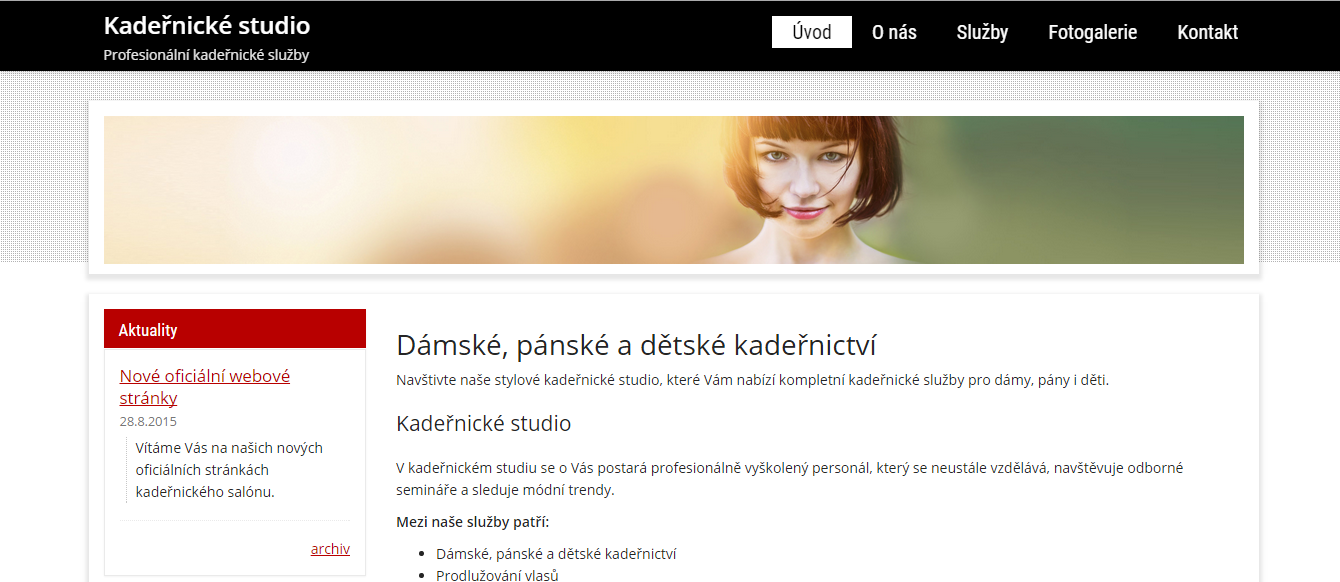
Task: Click the Dámské, pánské a dětské kadeřnictví list item
Action: [556, 554]
